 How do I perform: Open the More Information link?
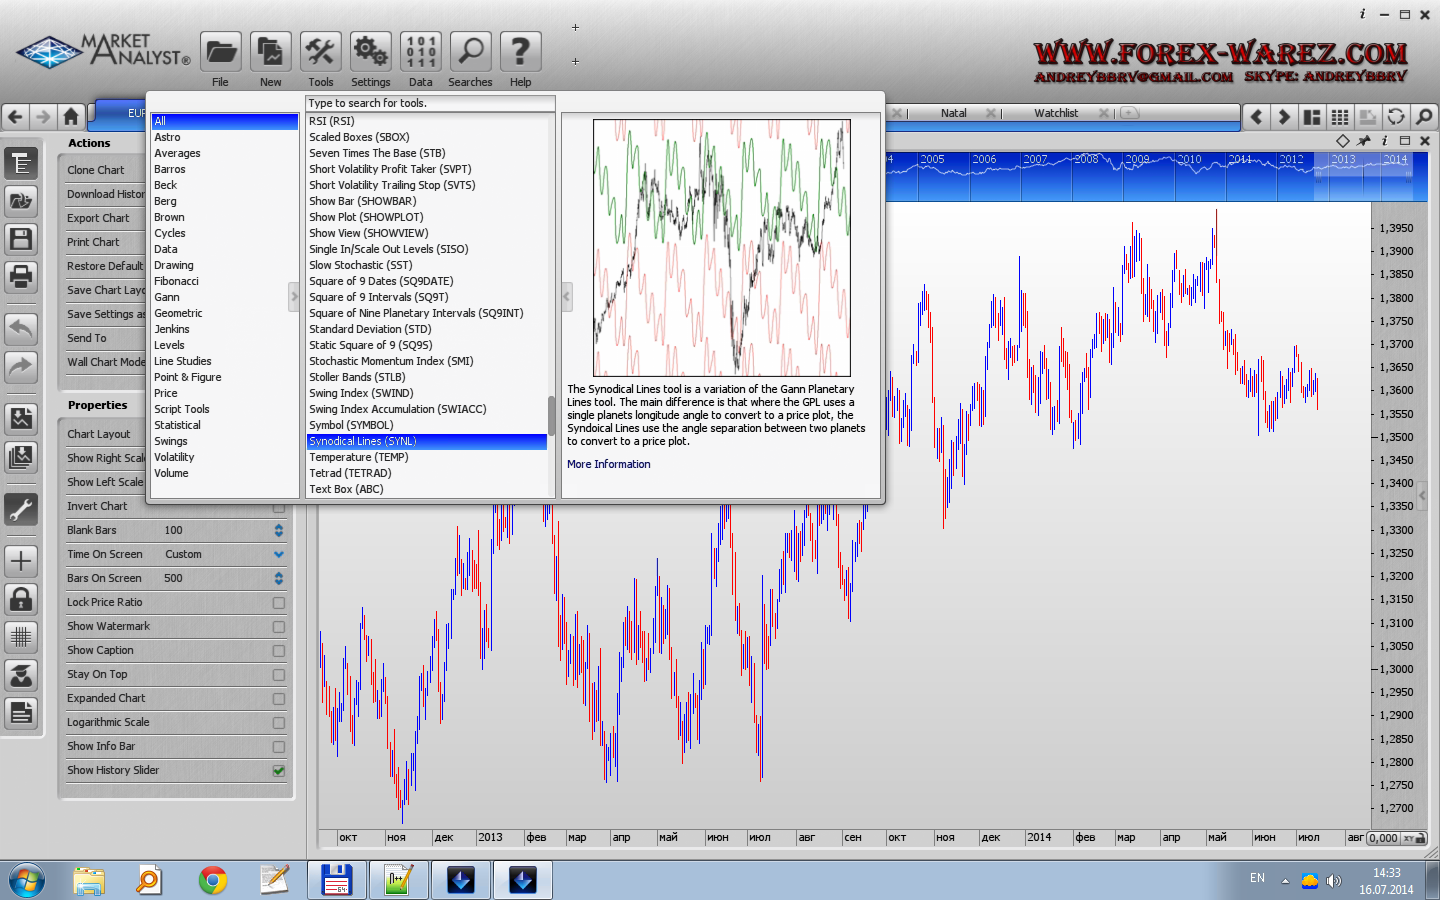pos(608,464)
